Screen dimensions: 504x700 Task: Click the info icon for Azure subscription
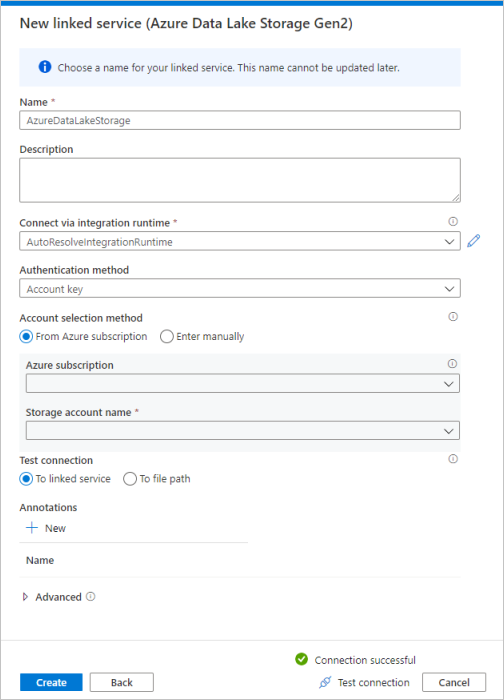click(452, 364)
